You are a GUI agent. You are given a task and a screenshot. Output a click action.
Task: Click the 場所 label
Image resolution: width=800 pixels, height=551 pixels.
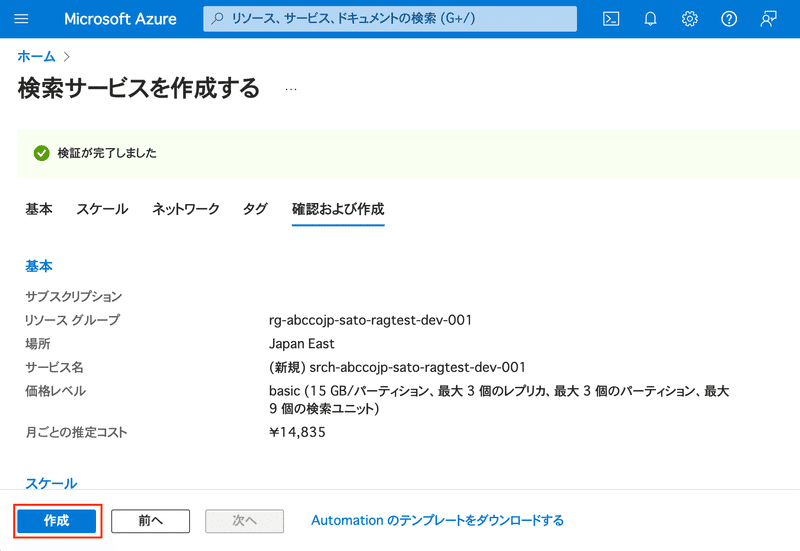(x=38, y=344)
